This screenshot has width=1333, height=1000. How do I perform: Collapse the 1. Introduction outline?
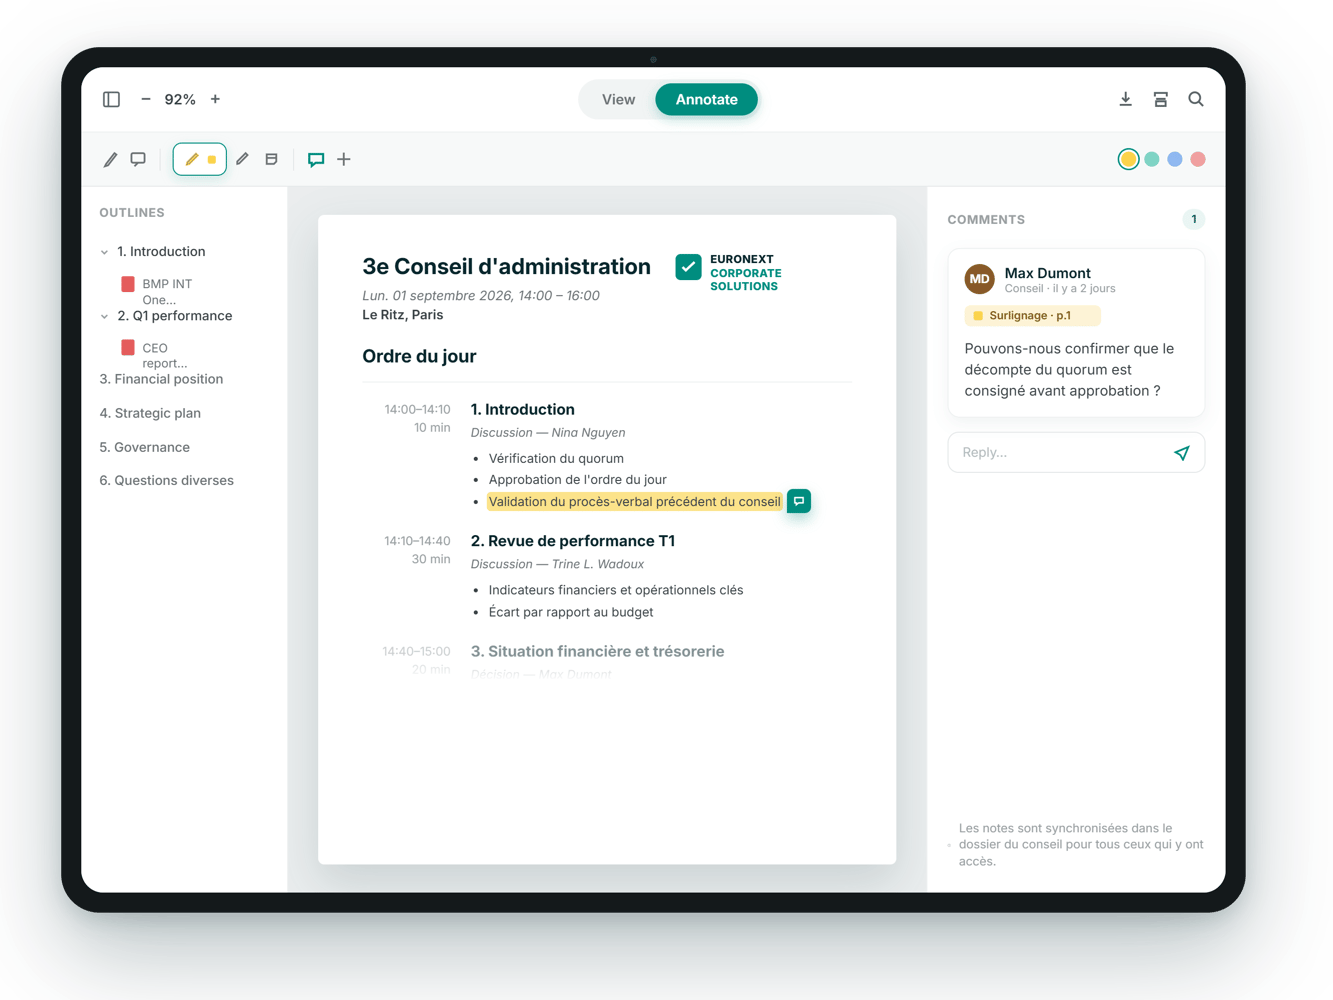click(105, 252)
